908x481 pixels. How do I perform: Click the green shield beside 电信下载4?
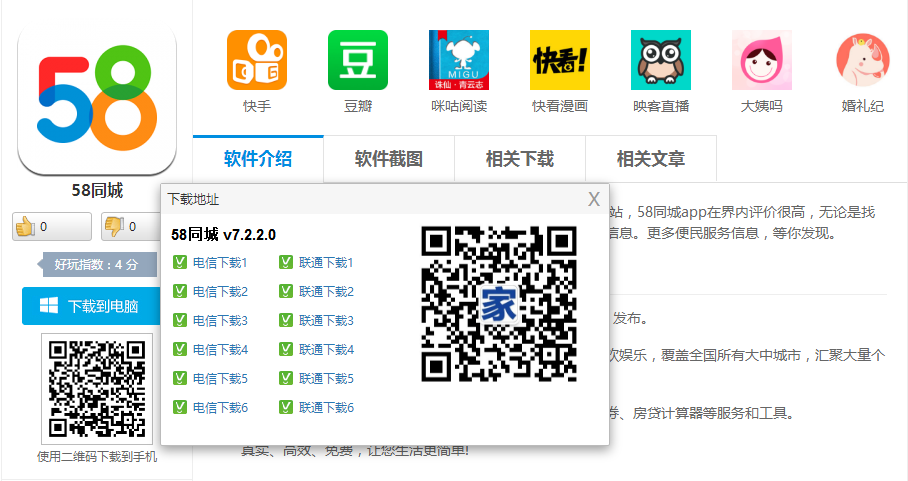click(x=180, y=350)
